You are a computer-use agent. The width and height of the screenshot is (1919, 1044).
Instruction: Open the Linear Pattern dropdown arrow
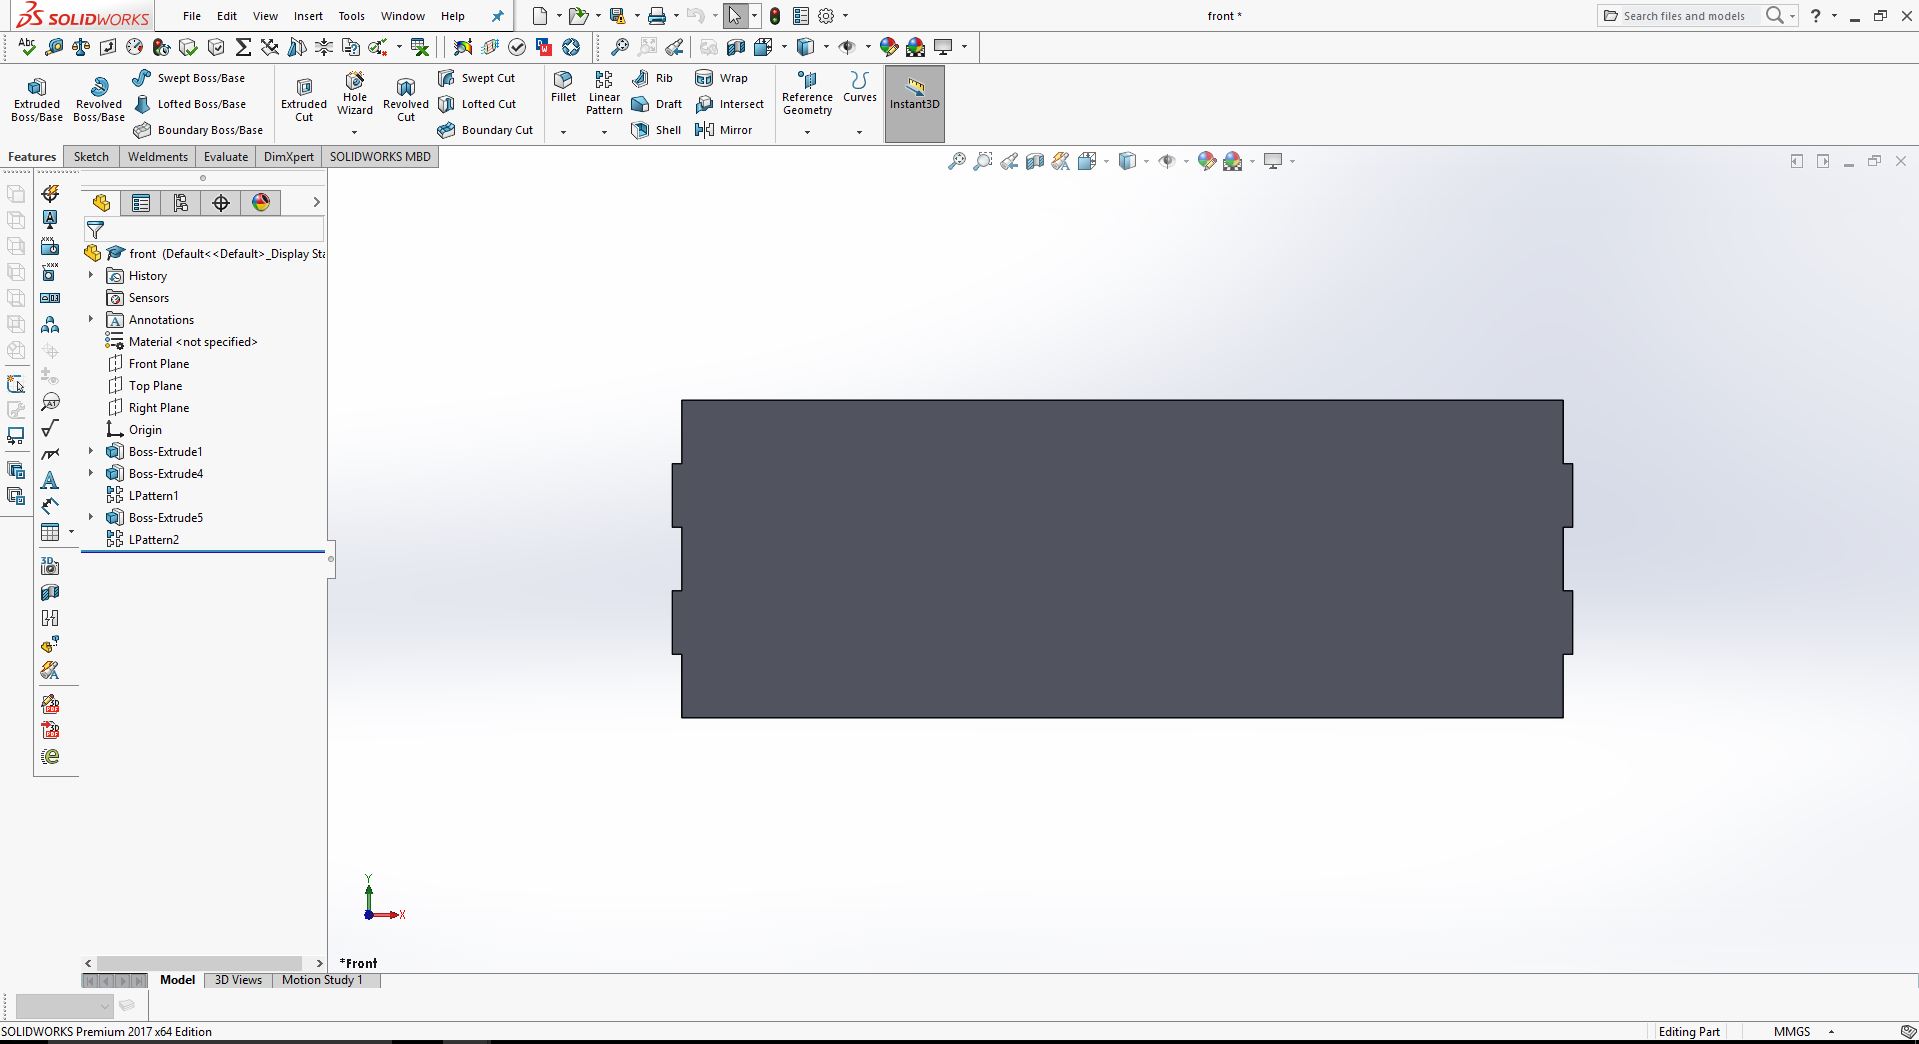coord(604,132)
